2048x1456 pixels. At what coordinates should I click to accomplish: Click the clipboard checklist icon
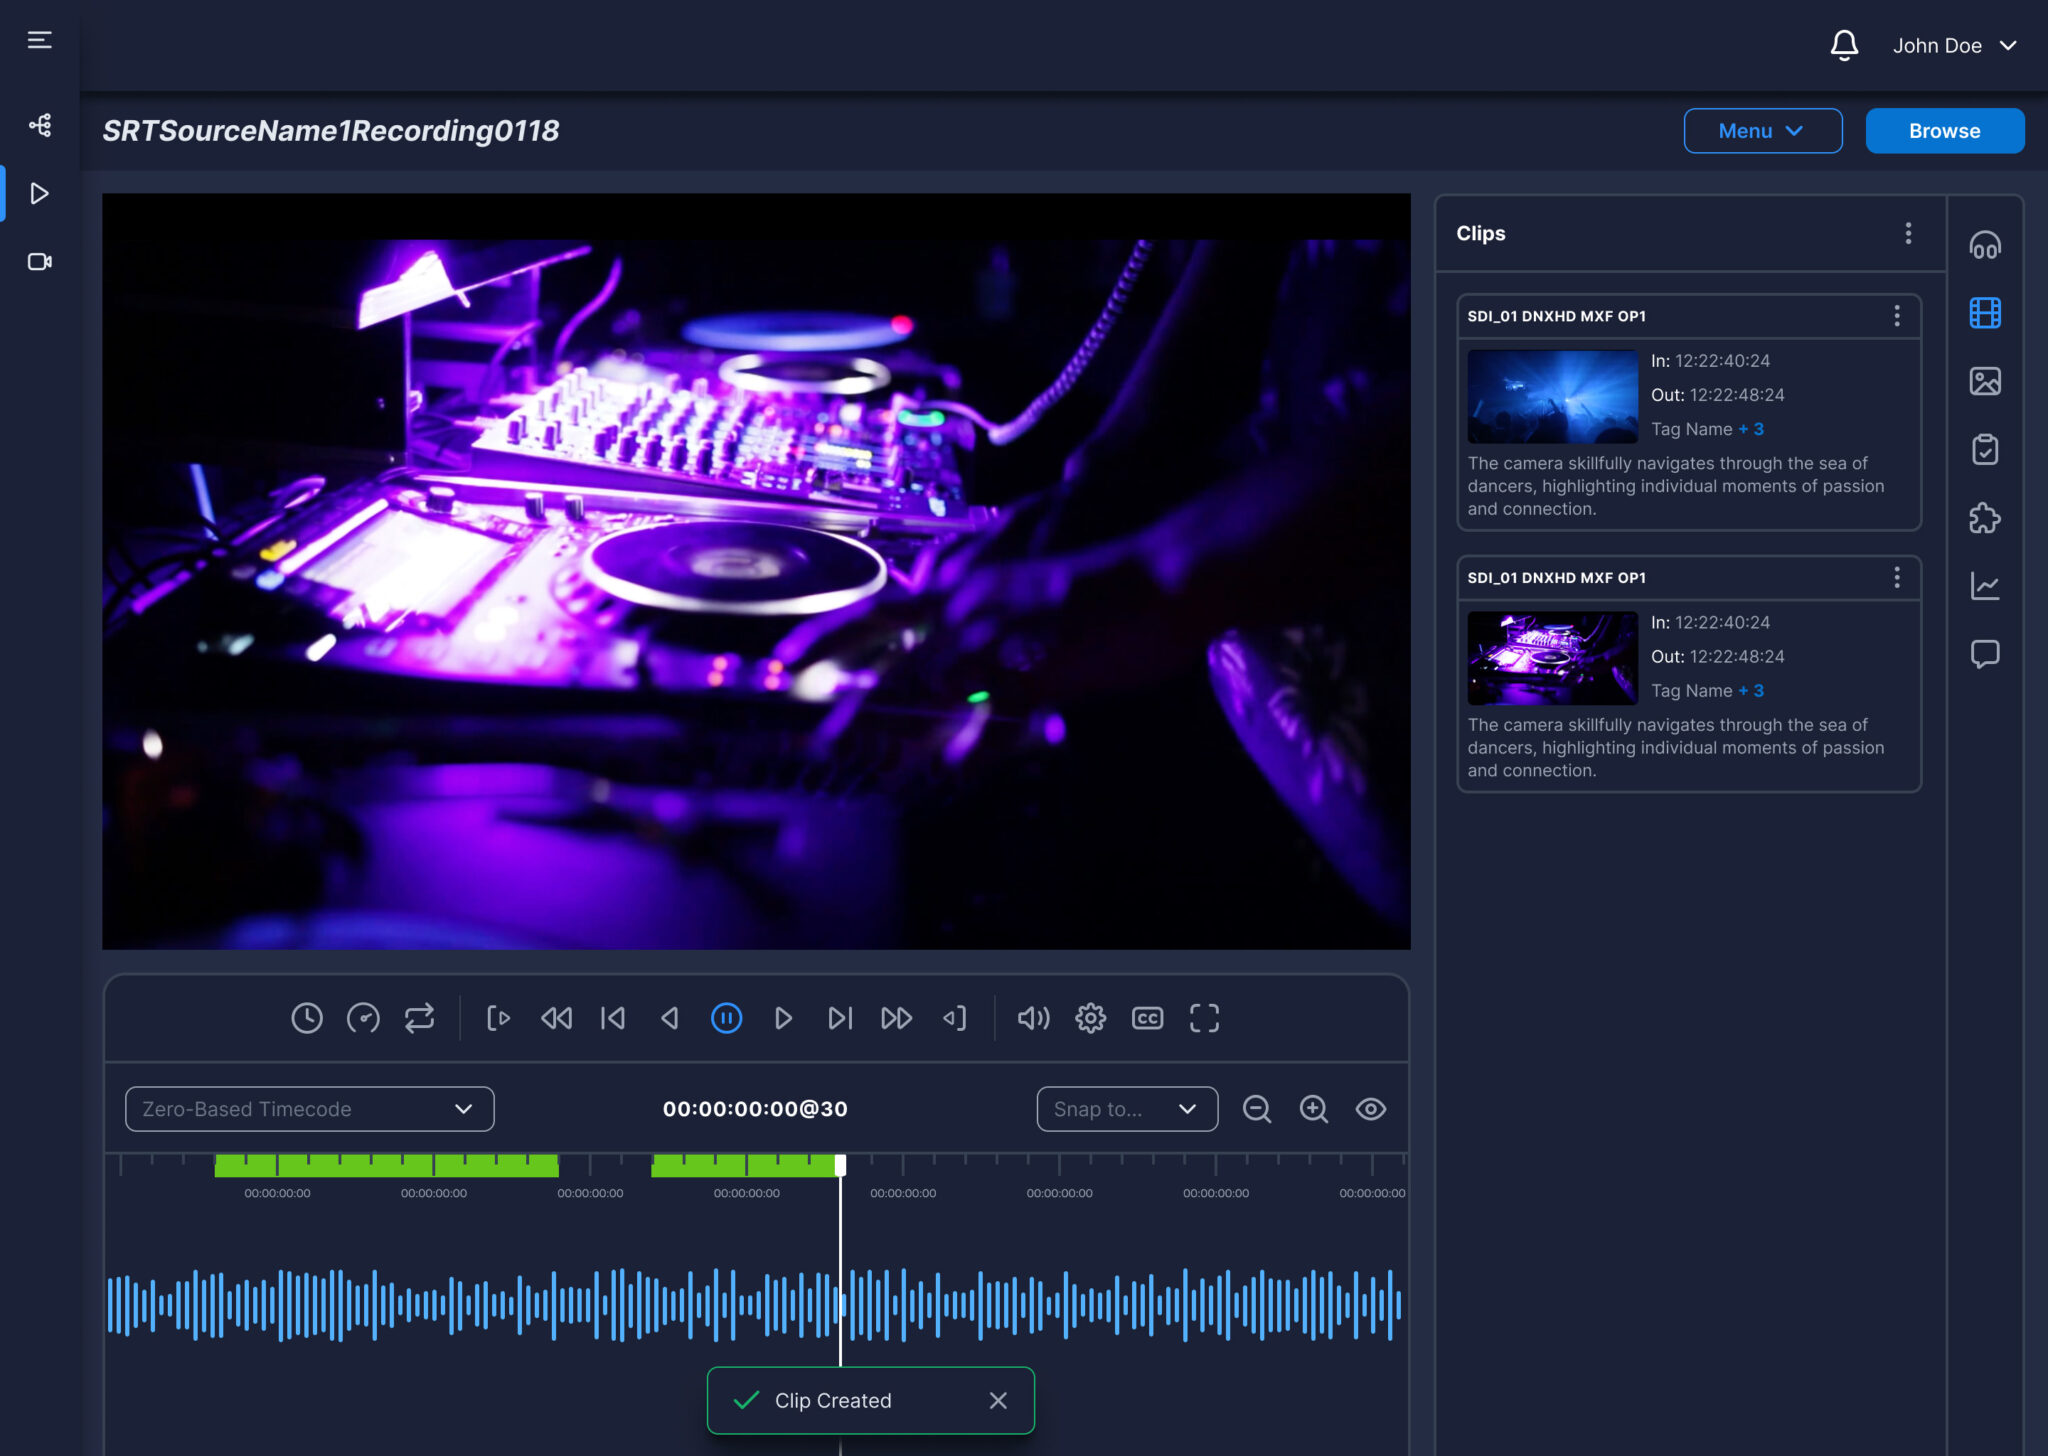pyautogui.click(x=1986, y=449)
